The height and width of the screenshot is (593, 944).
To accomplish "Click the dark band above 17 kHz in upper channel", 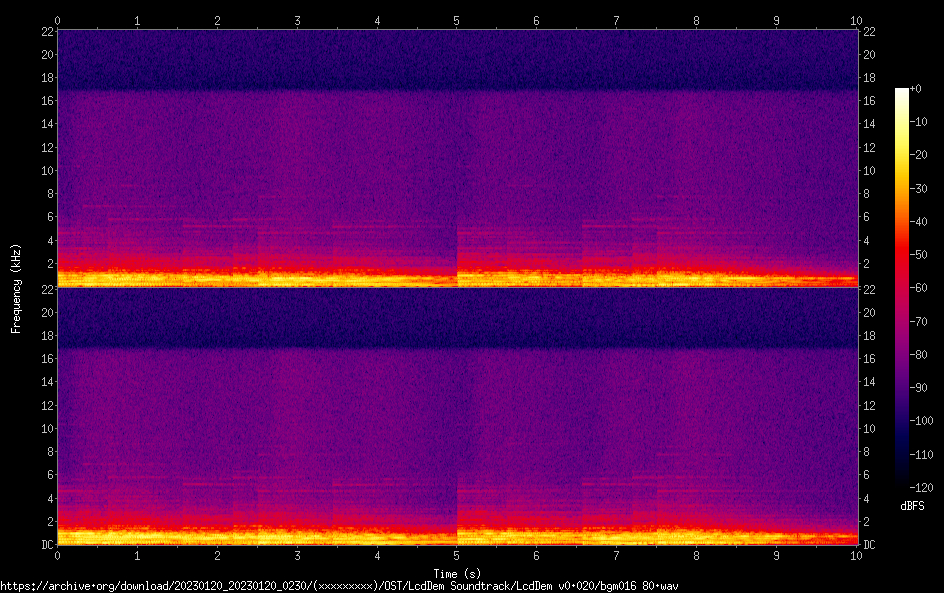I will click(x=457, y=60).
